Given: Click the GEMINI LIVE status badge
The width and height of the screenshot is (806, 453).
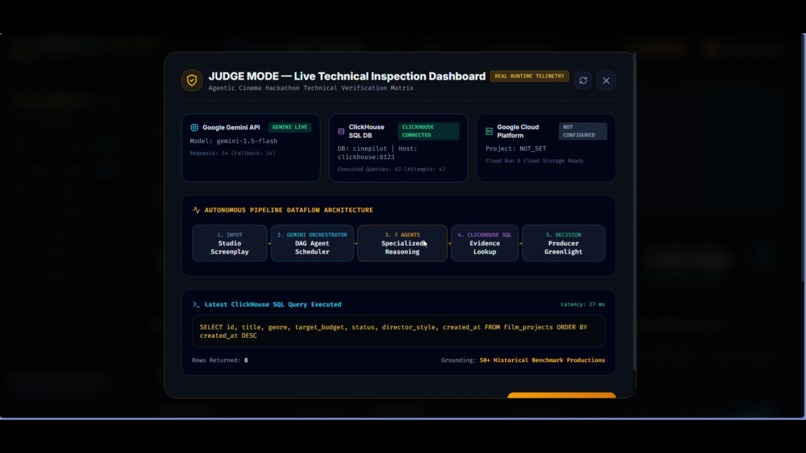Looking at the screenshot, I should point(289,127).
